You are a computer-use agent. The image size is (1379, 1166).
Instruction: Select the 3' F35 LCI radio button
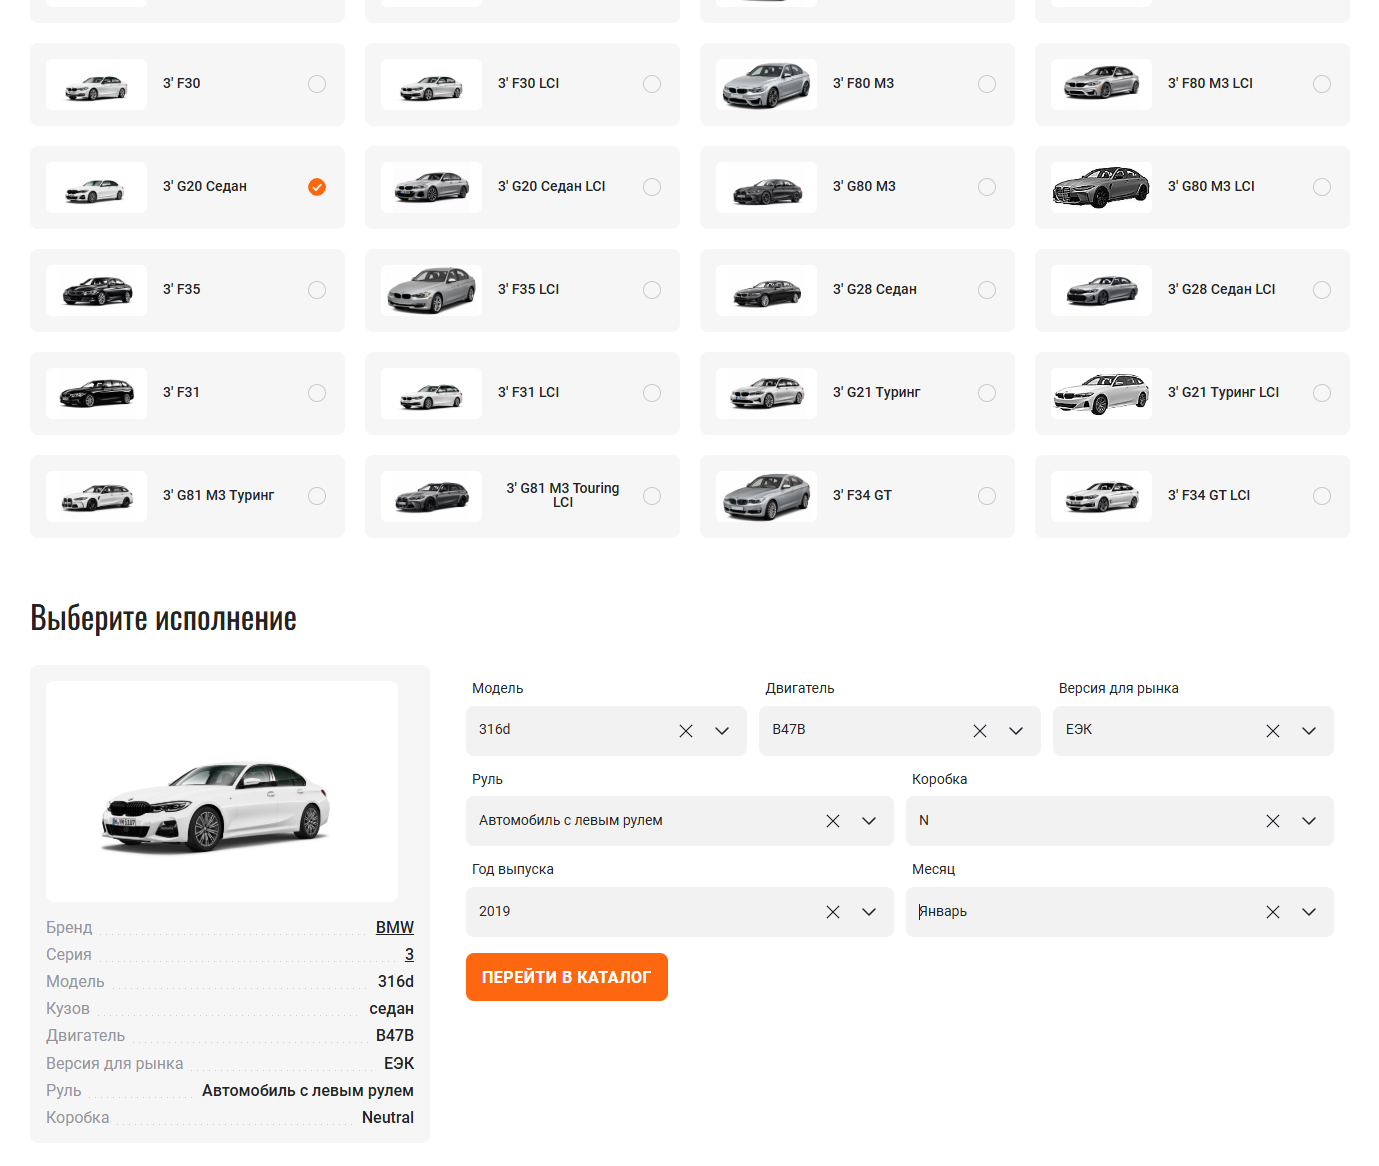point(652,290)
